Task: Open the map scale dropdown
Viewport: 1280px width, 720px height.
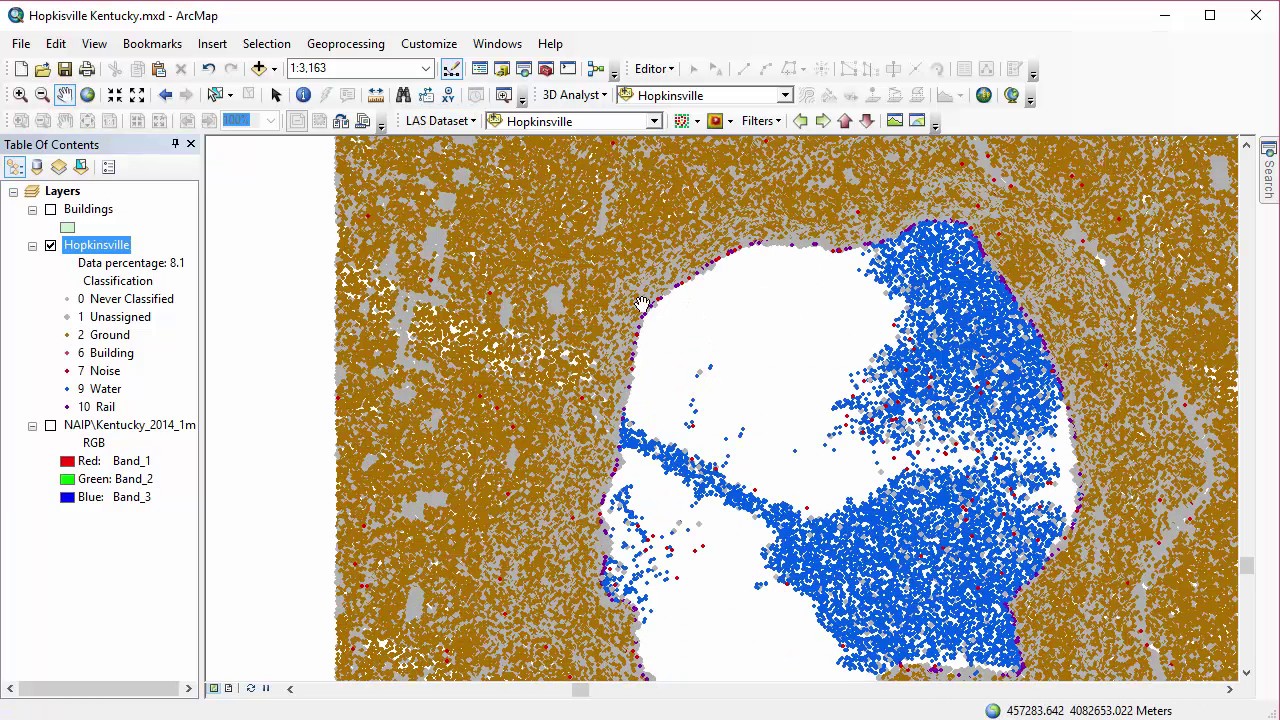Action: [x=426, y=68]
